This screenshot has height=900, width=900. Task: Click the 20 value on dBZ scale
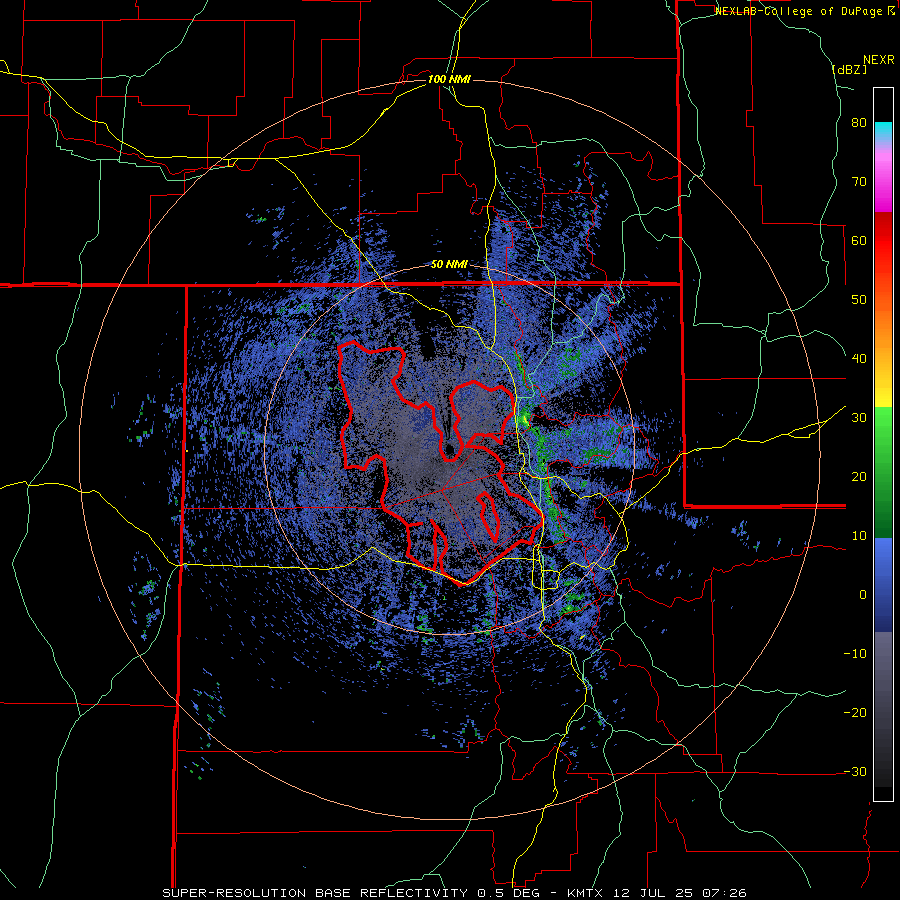[x=859, y=476]
